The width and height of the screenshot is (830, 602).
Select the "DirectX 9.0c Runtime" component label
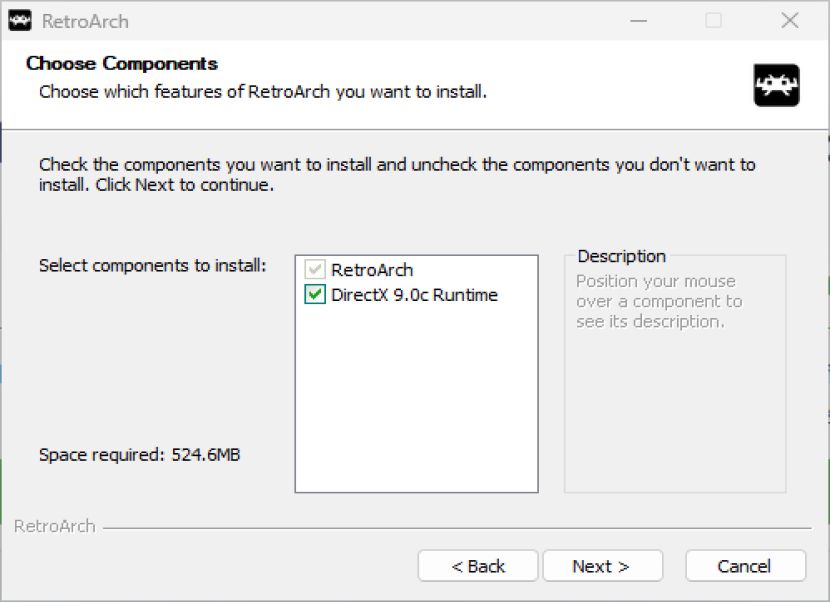point(414,295)
